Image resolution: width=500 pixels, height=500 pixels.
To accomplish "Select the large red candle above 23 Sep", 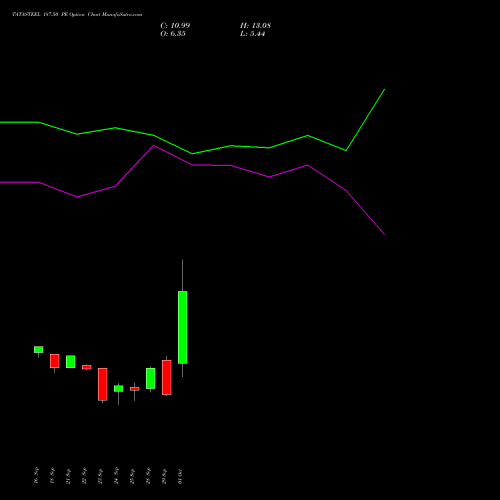I will point(103,384).
